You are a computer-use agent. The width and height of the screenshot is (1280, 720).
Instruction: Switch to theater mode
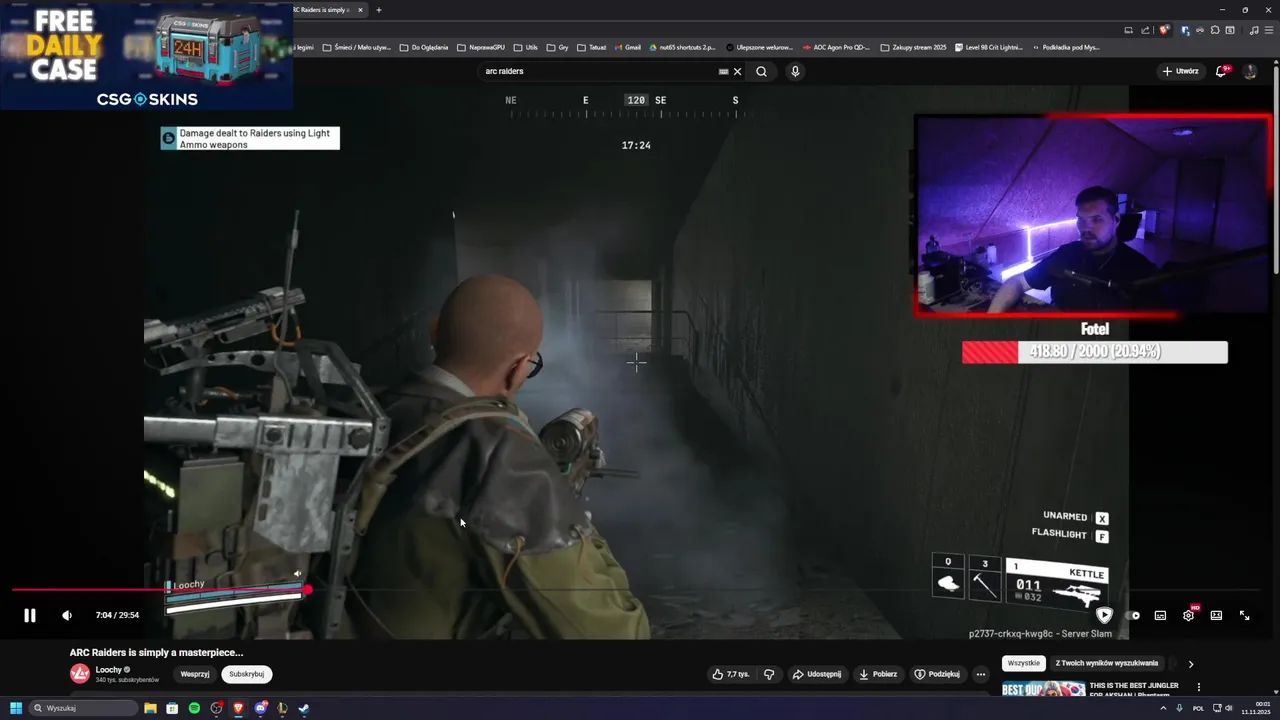pyautogui.click(x=1216, y=615)
